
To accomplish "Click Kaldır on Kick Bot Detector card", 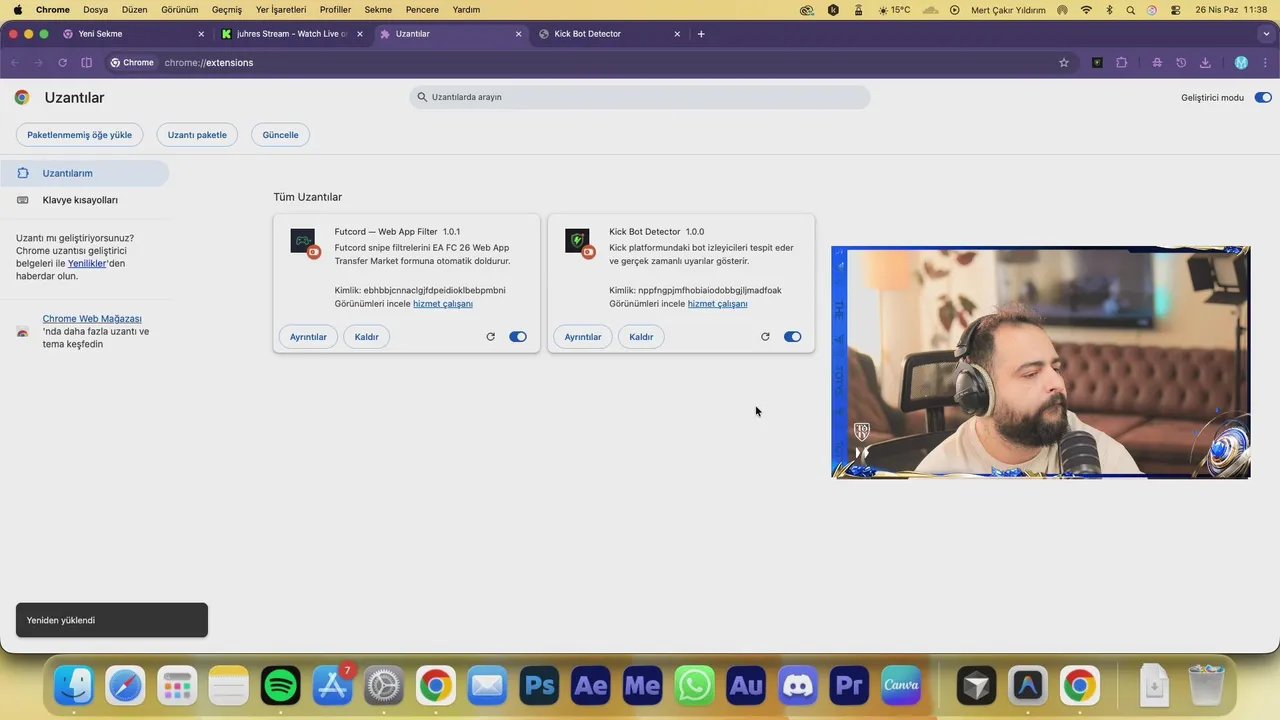I will pyautogui.click(x=641, y=337).
